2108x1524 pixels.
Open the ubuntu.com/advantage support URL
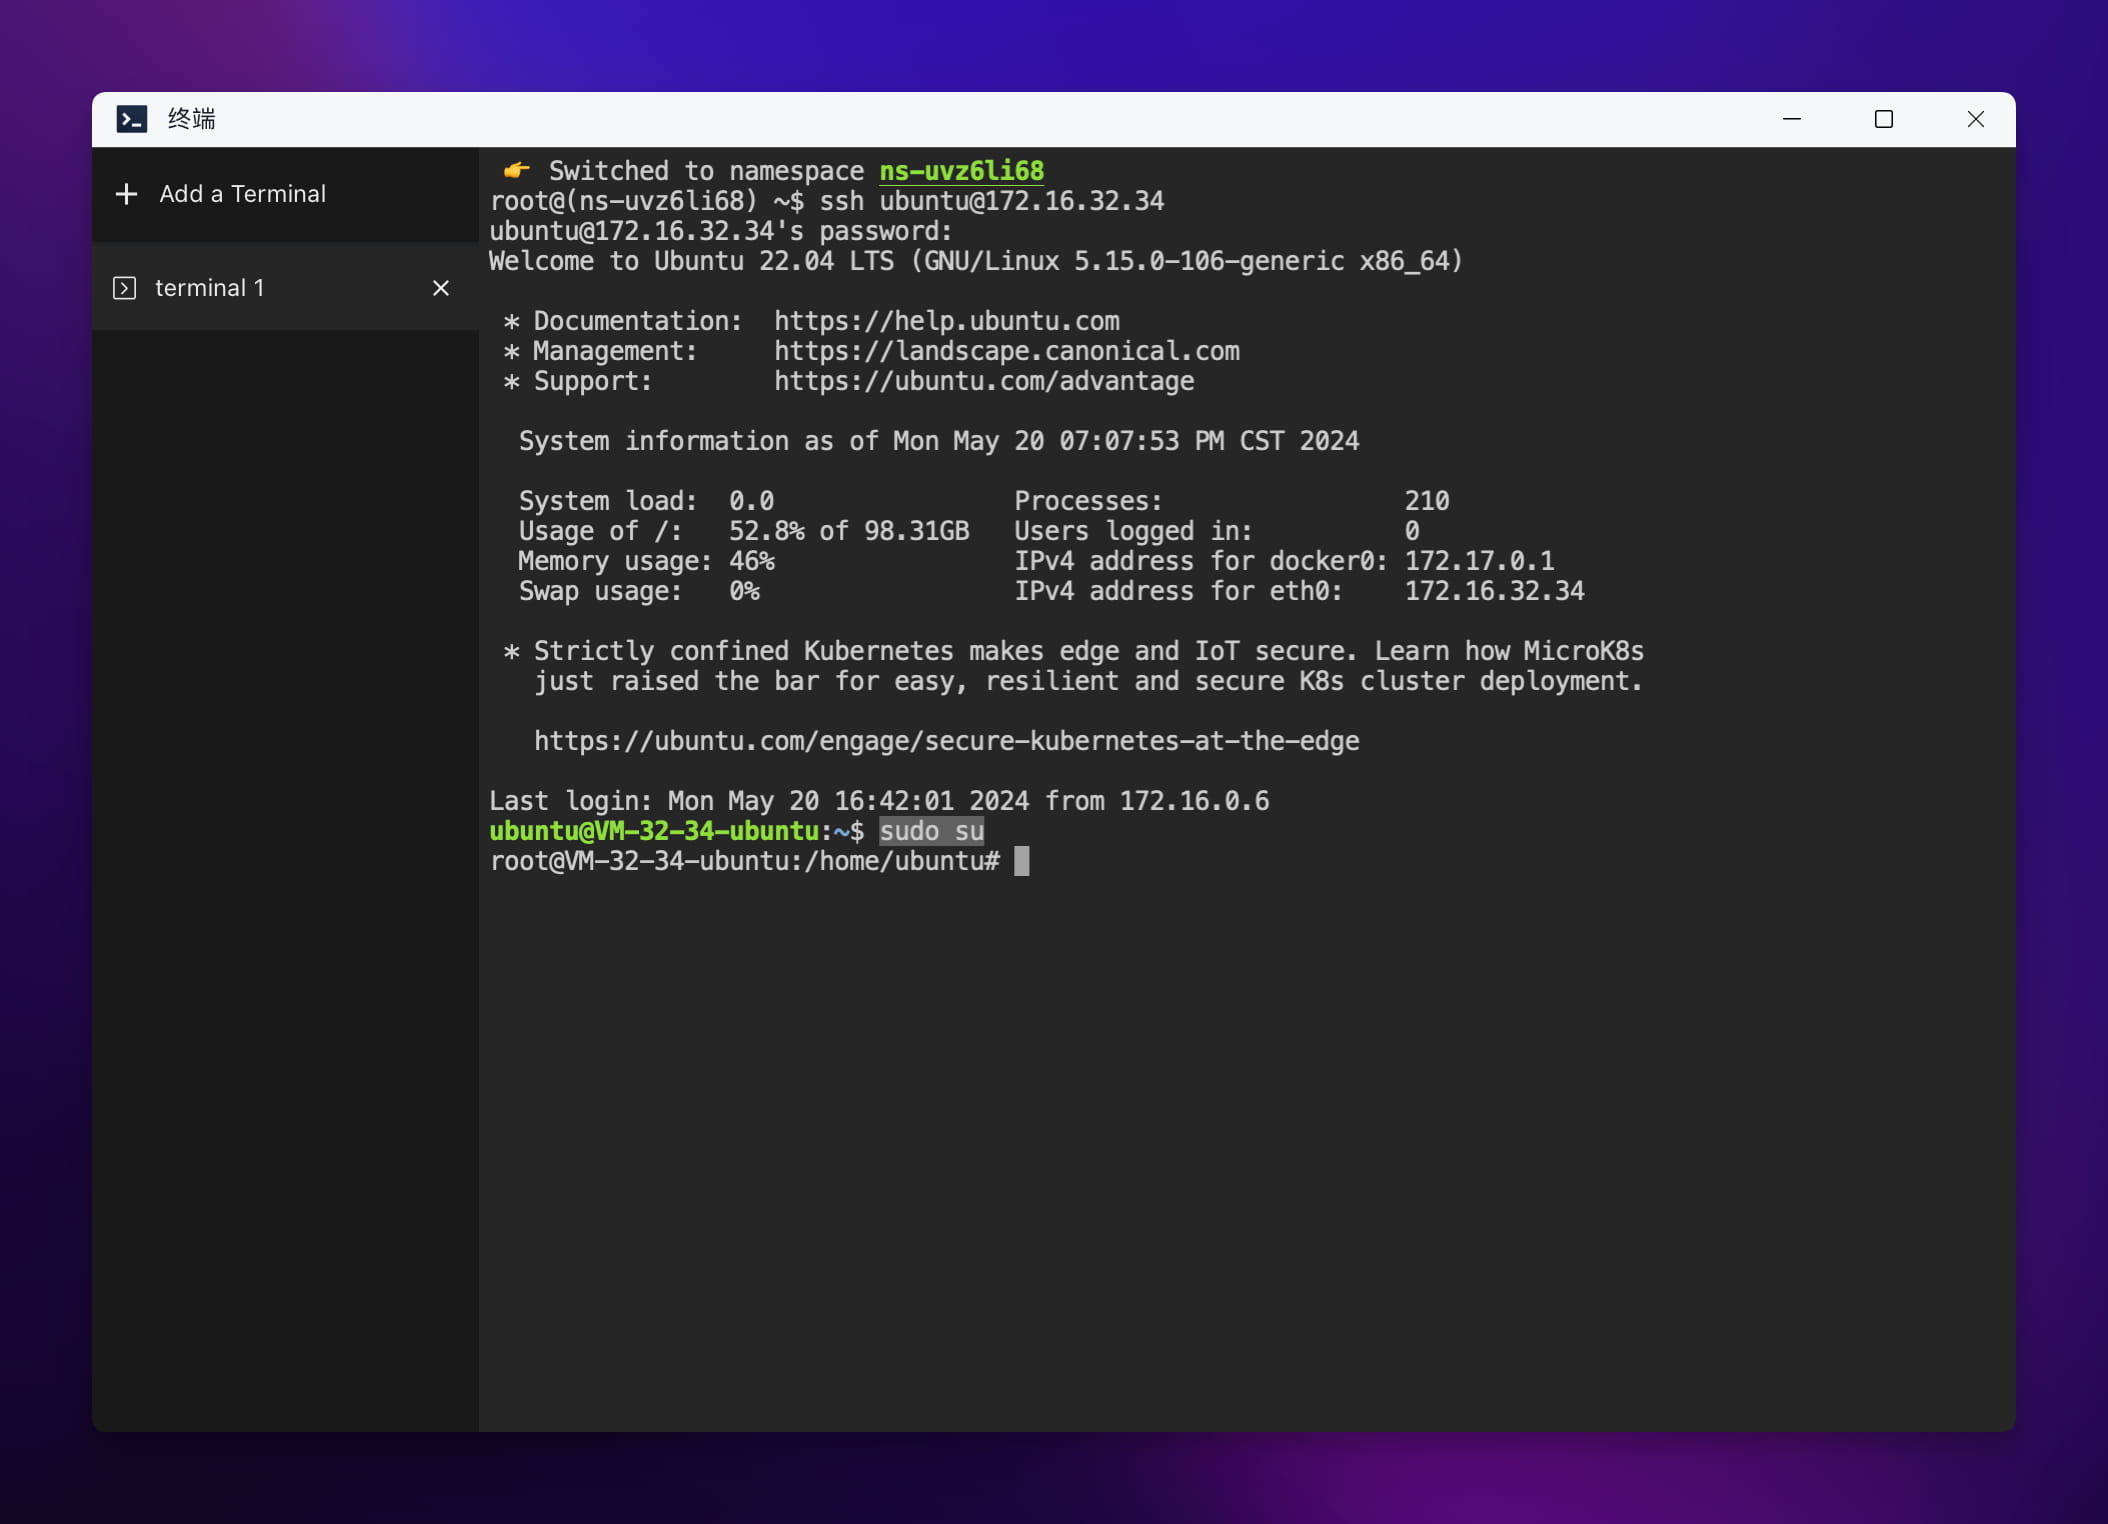coord(983,381)
